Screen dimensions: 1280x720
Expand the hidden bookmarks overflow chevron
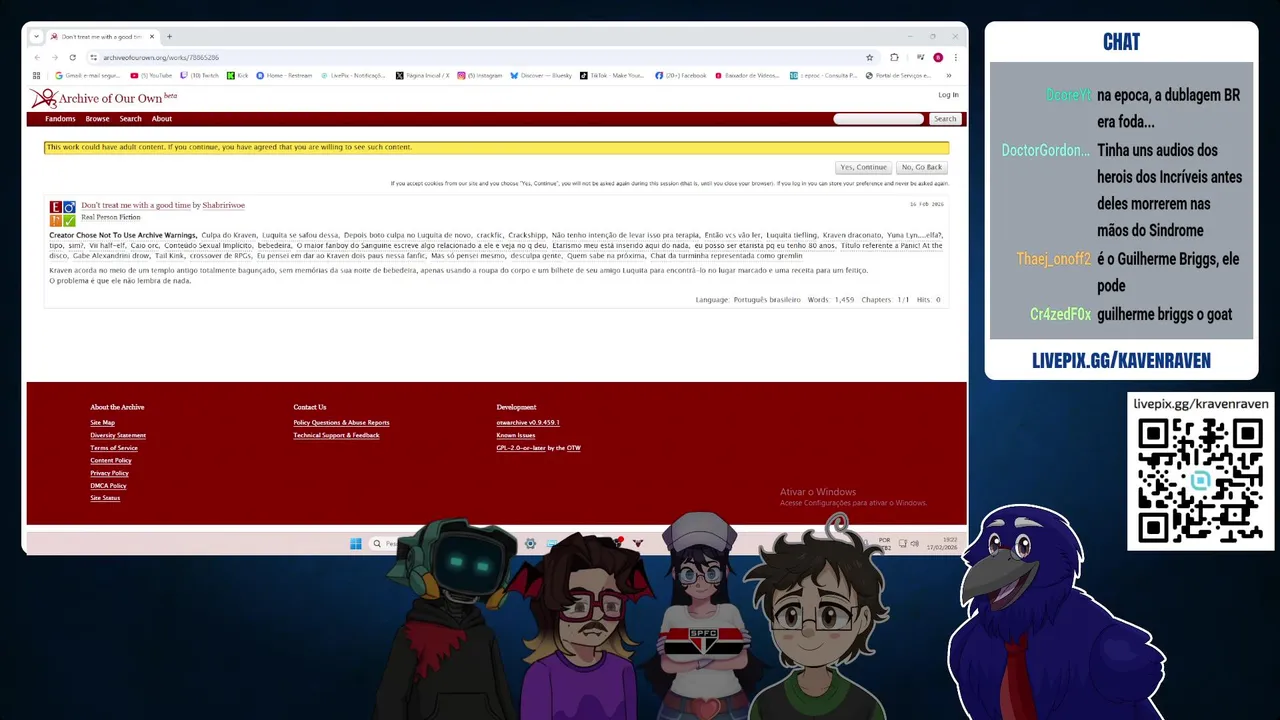coord(948,75)
